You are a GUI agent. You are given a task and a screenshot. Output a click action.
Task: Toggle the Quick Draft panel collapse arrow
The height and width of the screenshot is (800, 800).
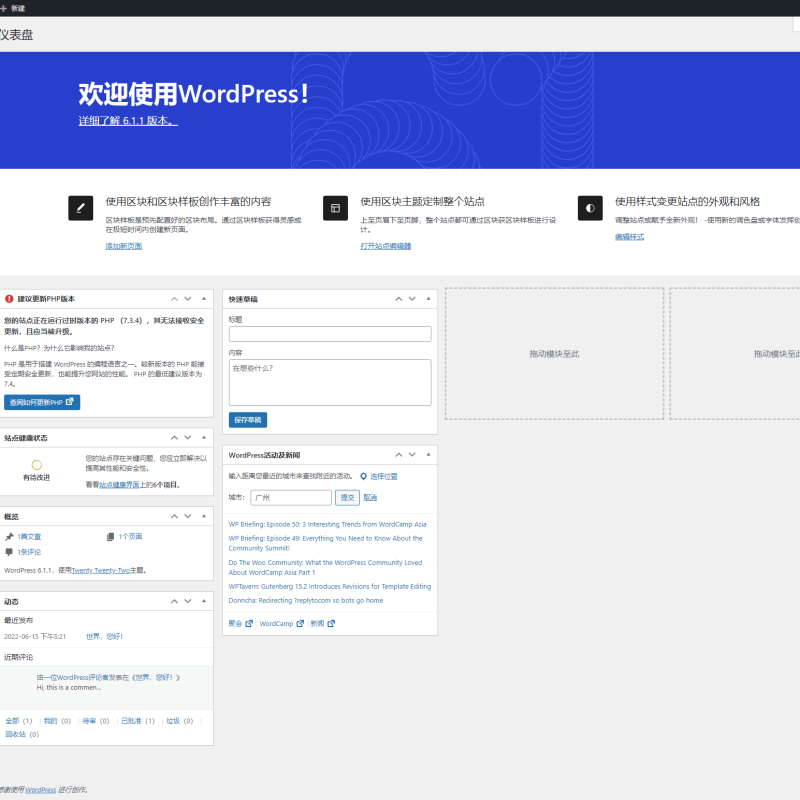pyautogui.click(x=429, y=299)
